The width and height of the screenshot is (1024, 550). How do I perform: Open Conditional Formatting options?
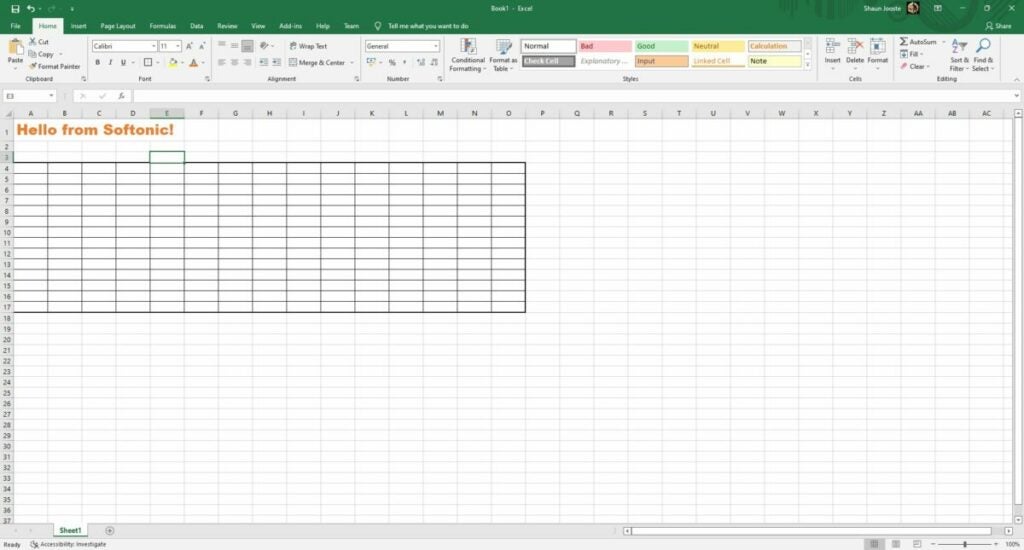(468, 55)
